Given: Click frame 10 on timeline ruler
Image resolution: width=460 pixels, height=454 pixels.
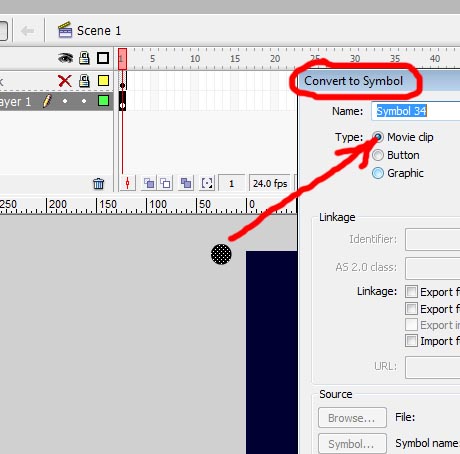Looking at the screenshot, I should [x=195, y=59].
